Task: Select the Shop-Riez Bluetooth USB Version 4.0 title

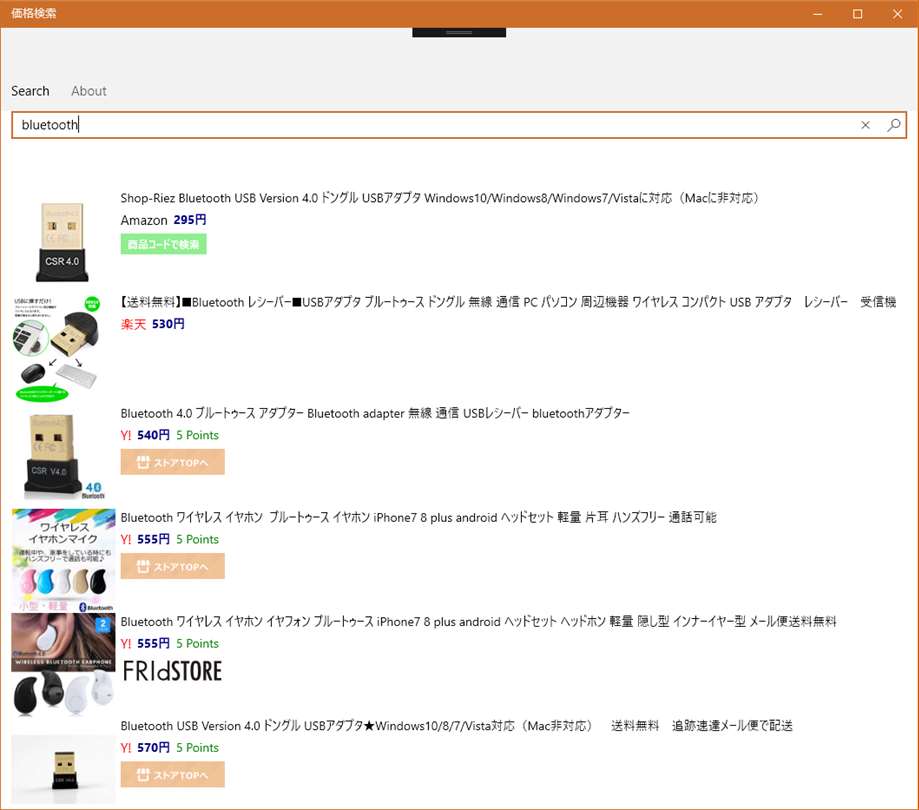Action: pyautogui.click(x=440, y=198)
